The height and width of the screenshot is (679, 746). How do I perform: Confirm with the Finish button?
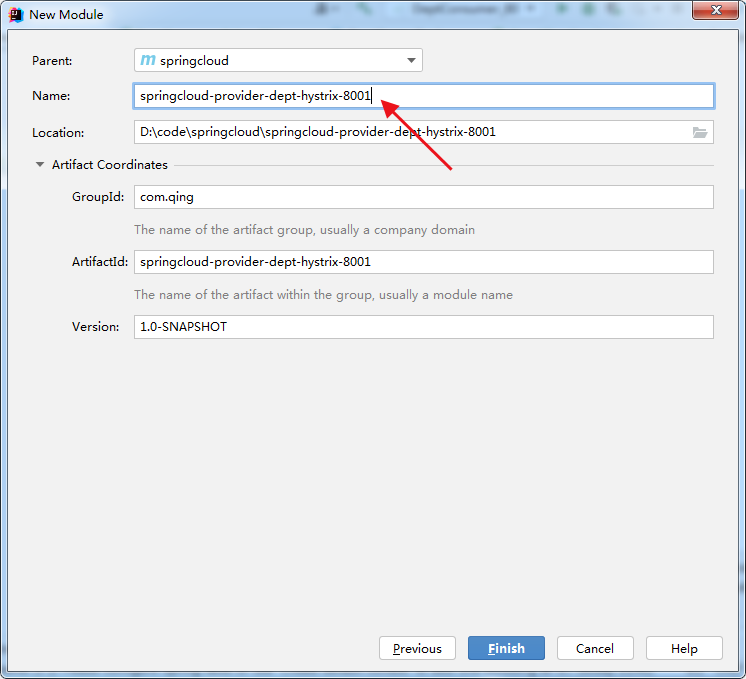coord(506,648)
